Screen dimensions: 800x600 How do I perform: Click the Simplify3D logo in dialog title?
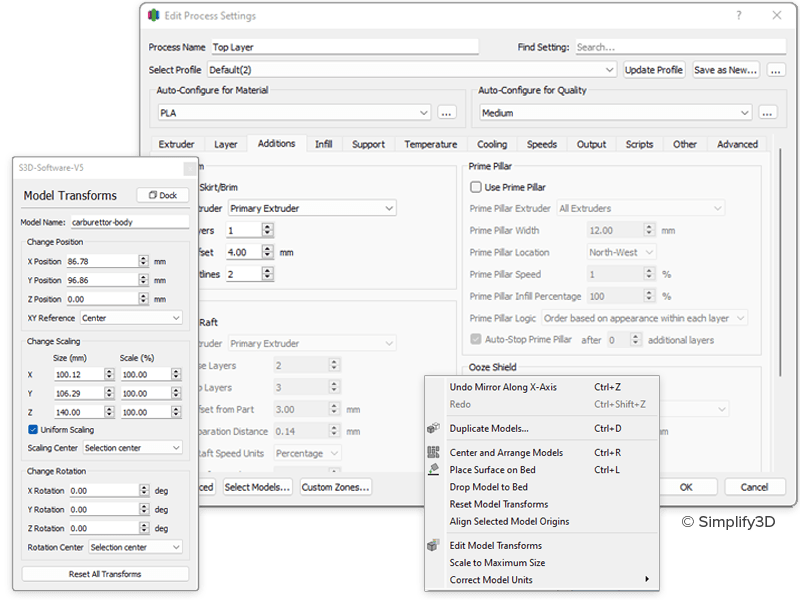[x=154, y=15]
